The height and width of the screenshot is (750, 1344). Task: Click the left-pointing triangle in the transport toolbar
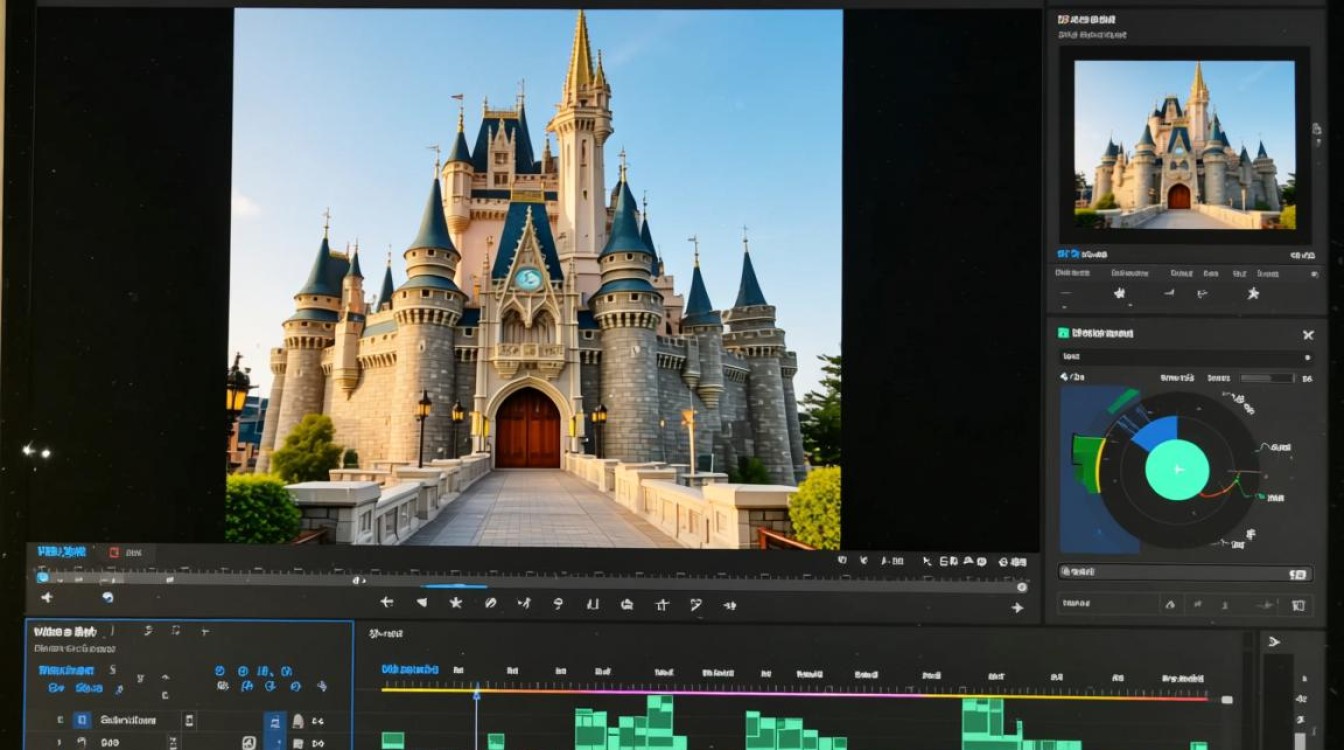[x=422, y=603]
